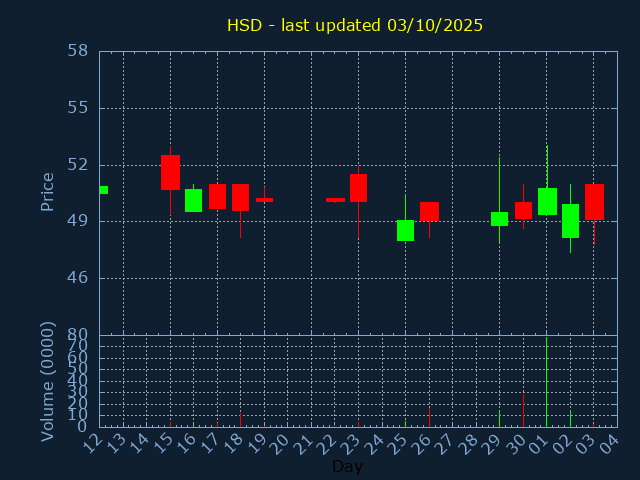
Task: Click the Price y-axis label
Action: click(47, 191)
